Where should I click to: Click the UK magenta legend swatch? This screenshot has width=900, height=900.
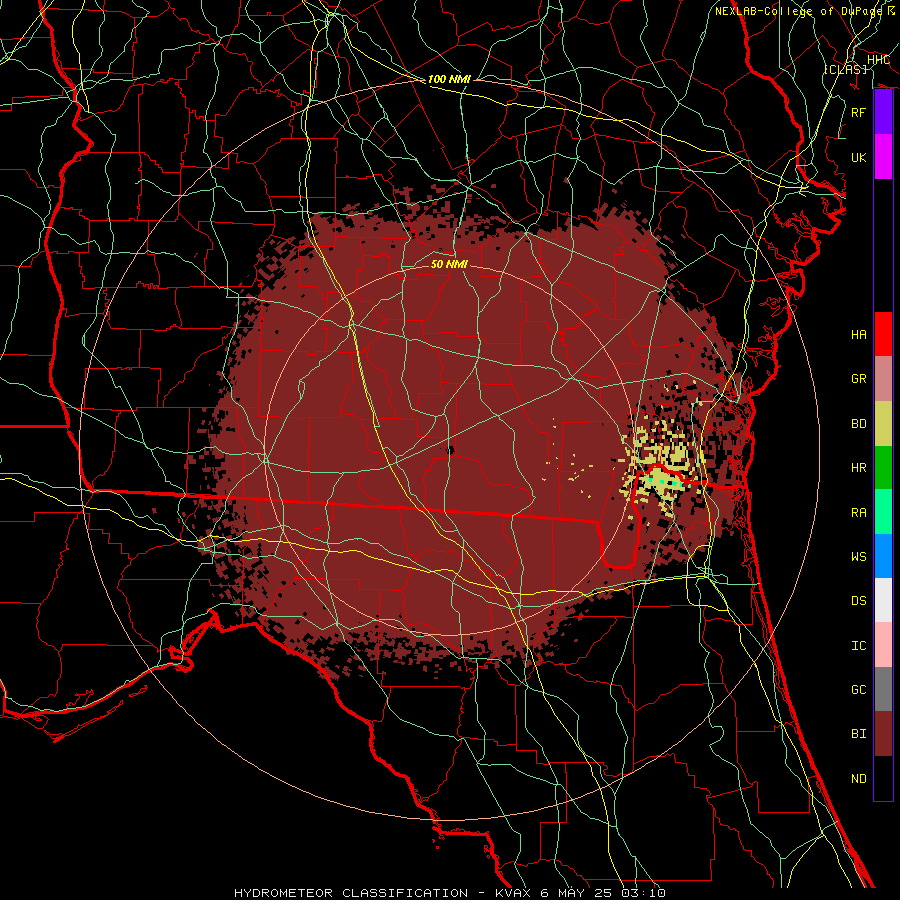(x=883, y=157)
